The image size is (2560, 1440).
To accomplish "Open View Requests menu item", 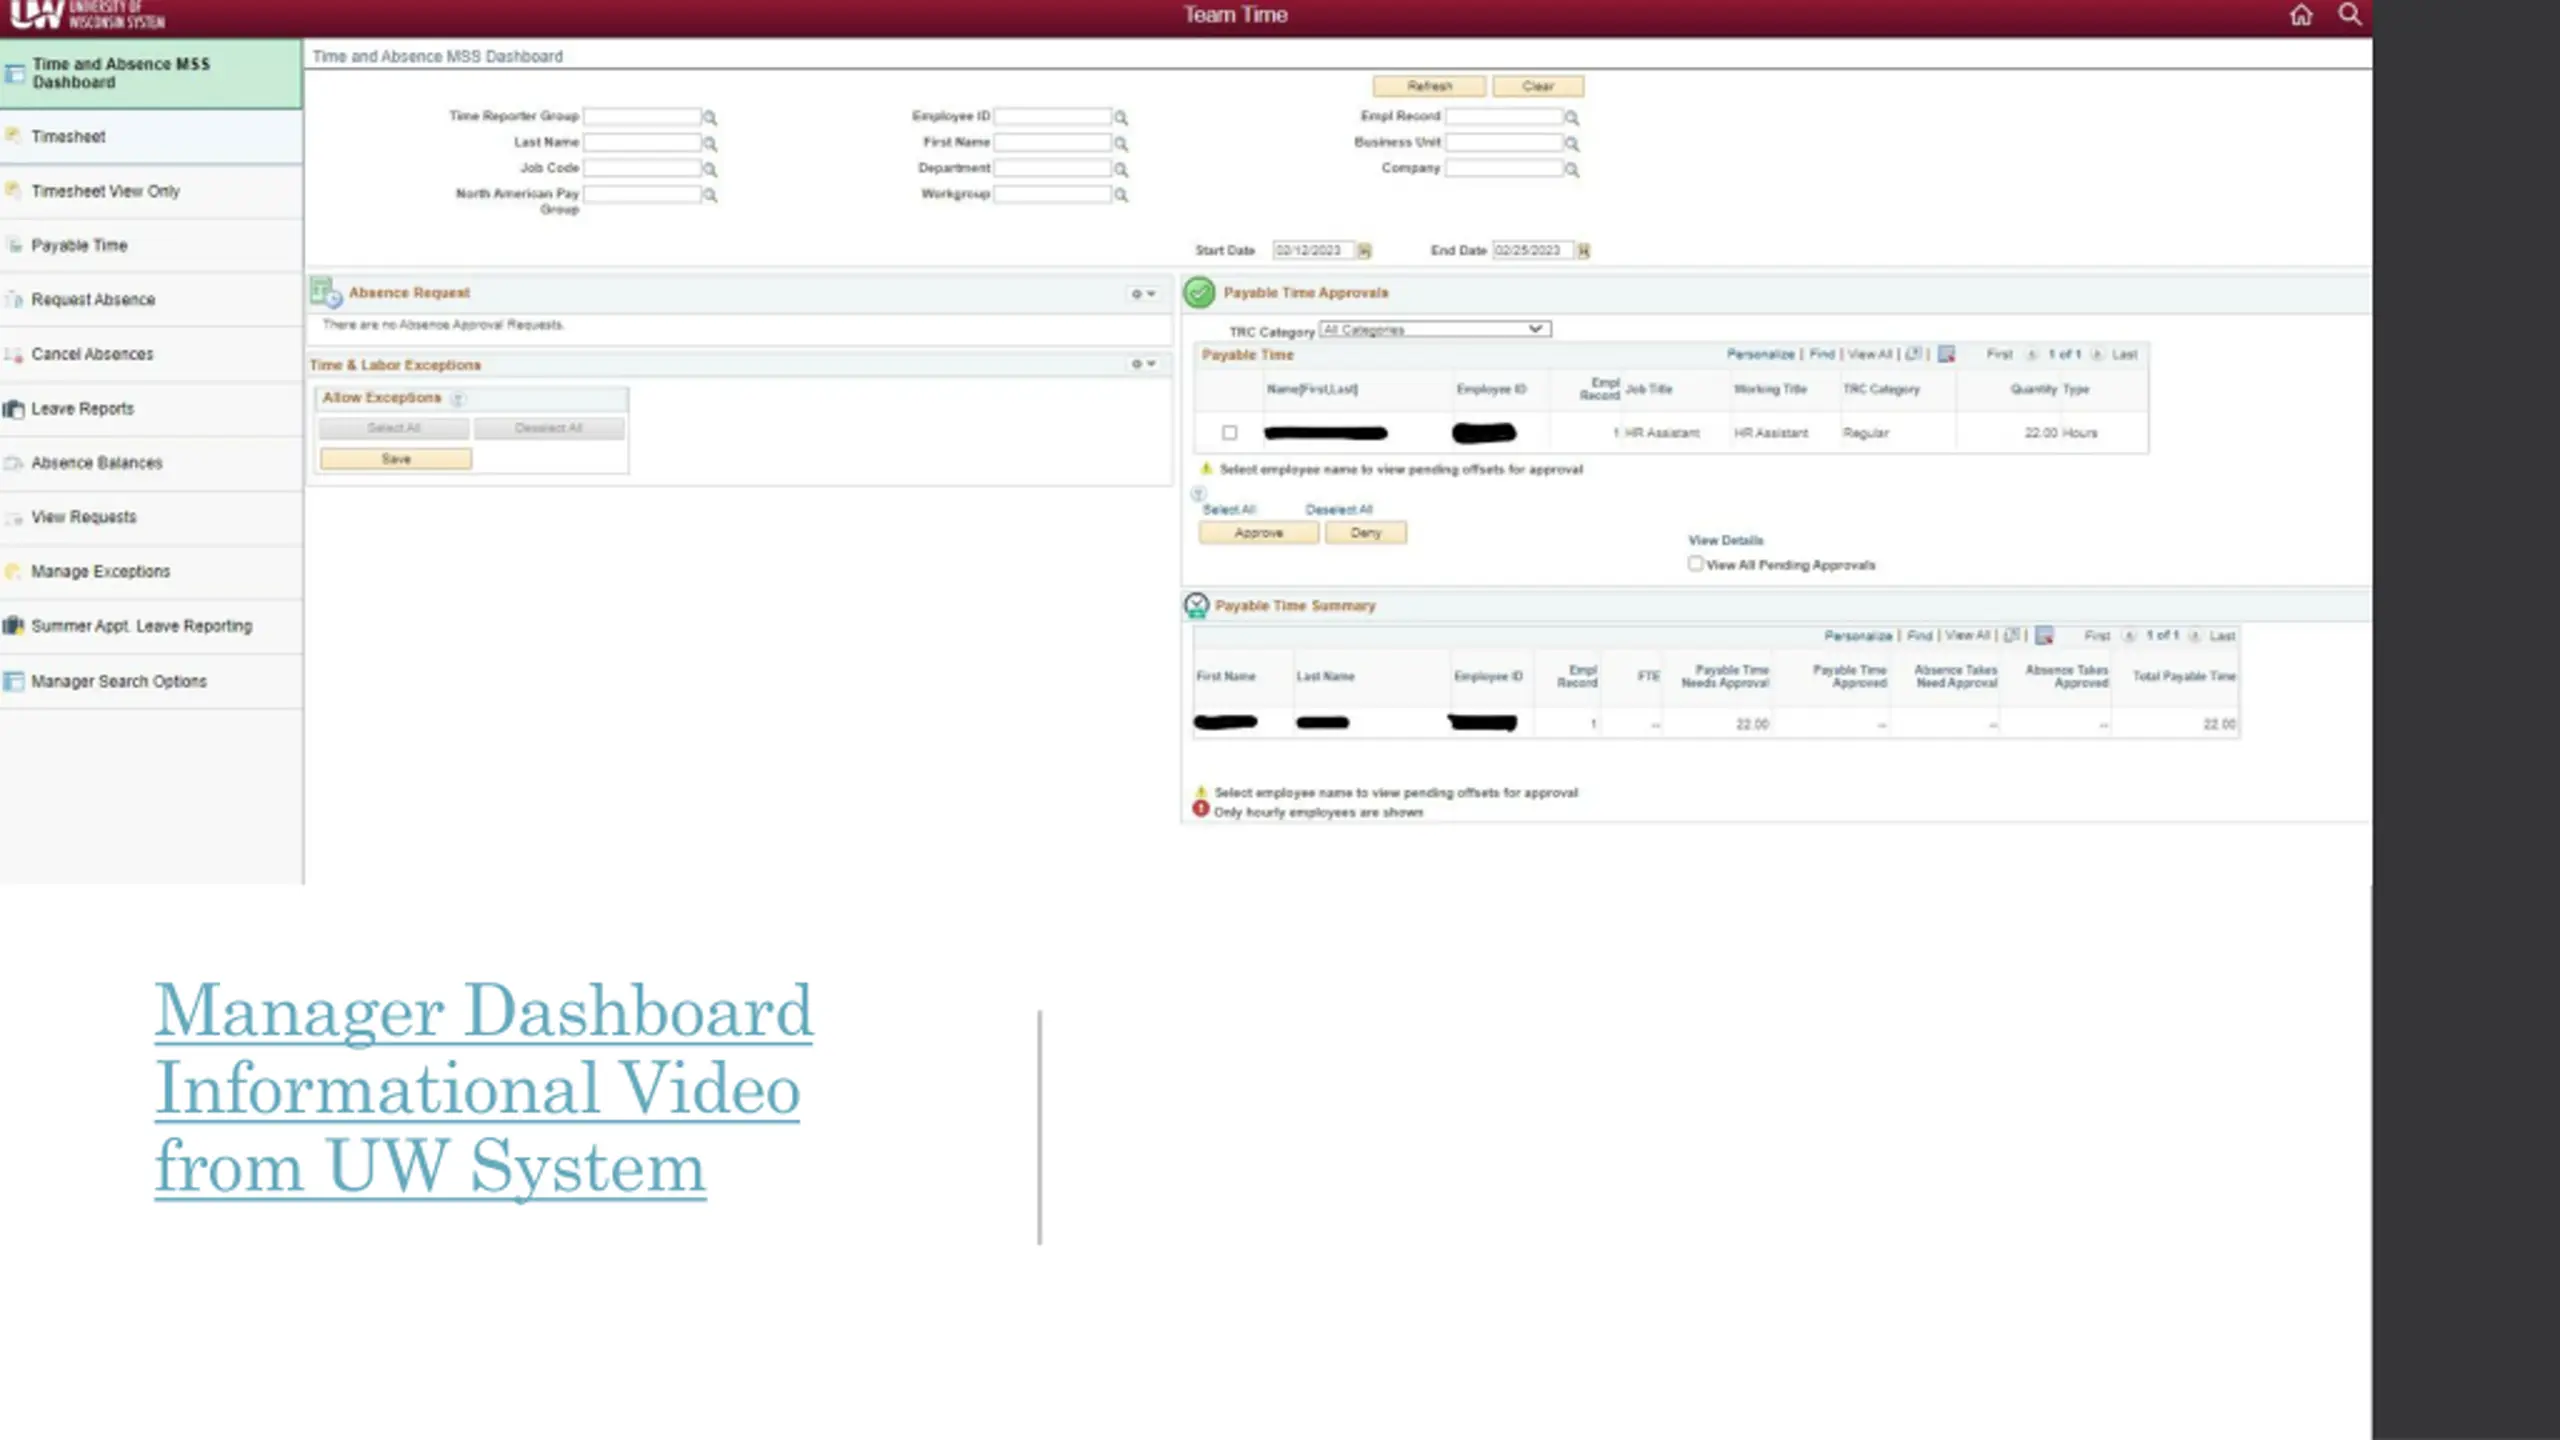I will pyautogui.click(x=151, y=517).
